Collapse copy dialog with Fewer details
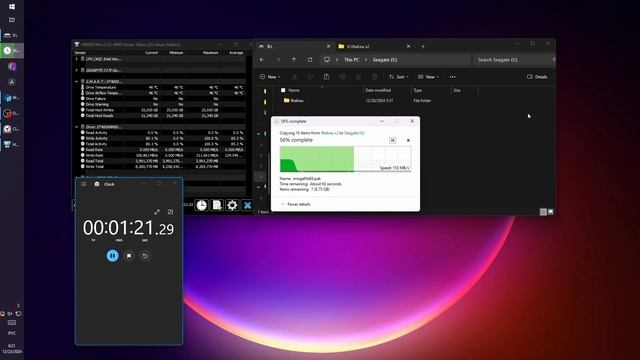 coord(296,204)
